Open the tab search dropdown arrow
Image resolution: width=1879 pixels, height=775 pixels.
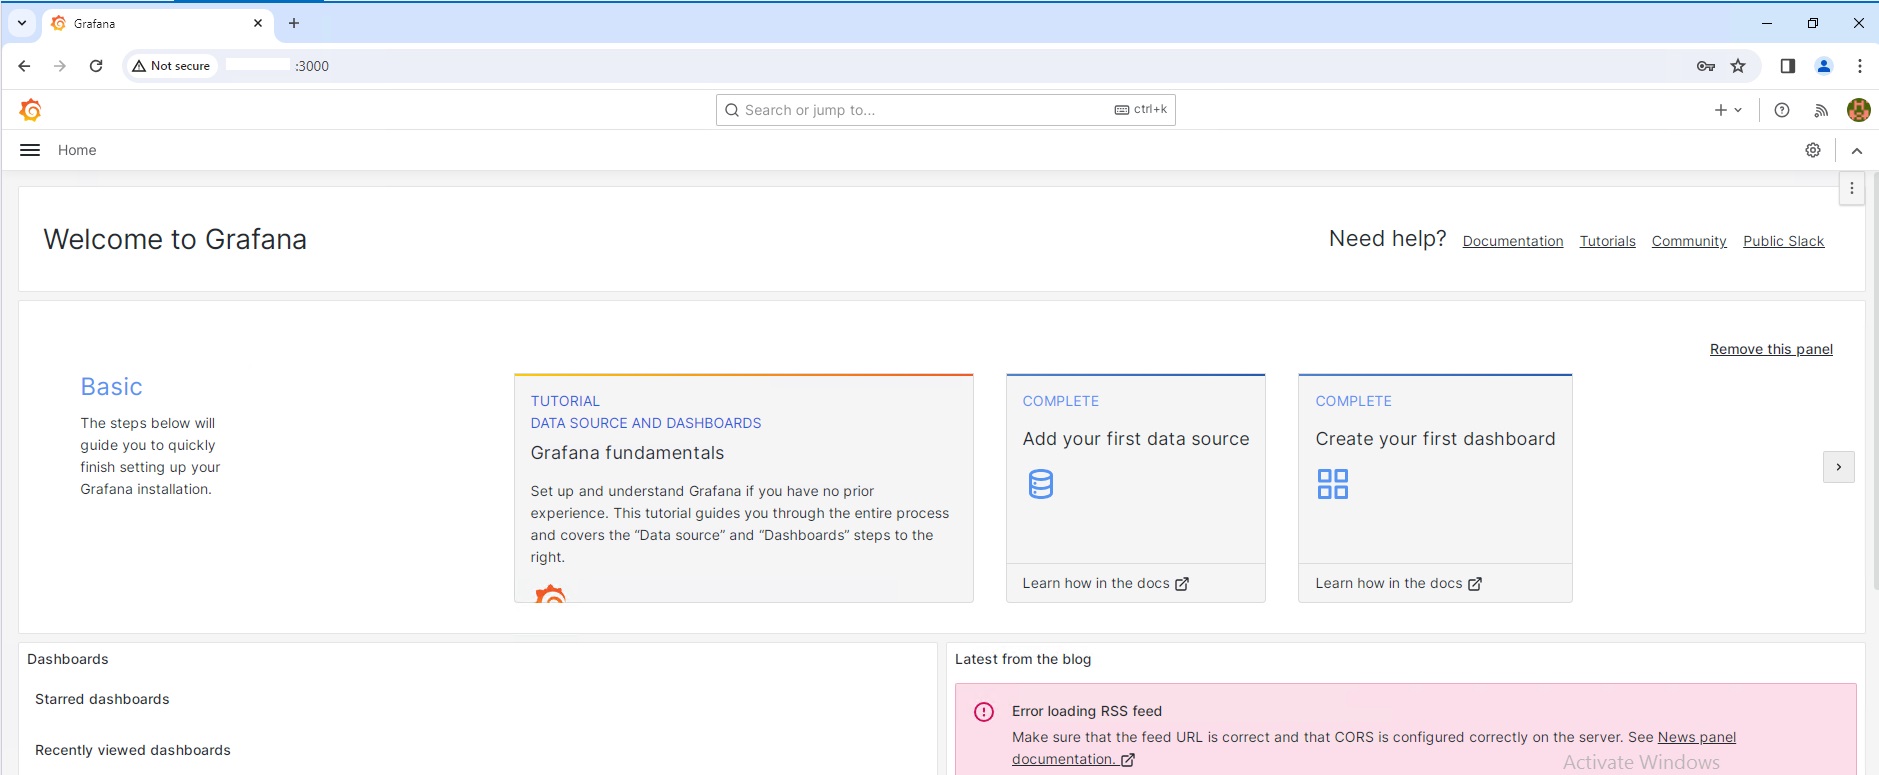pos(22,23)
